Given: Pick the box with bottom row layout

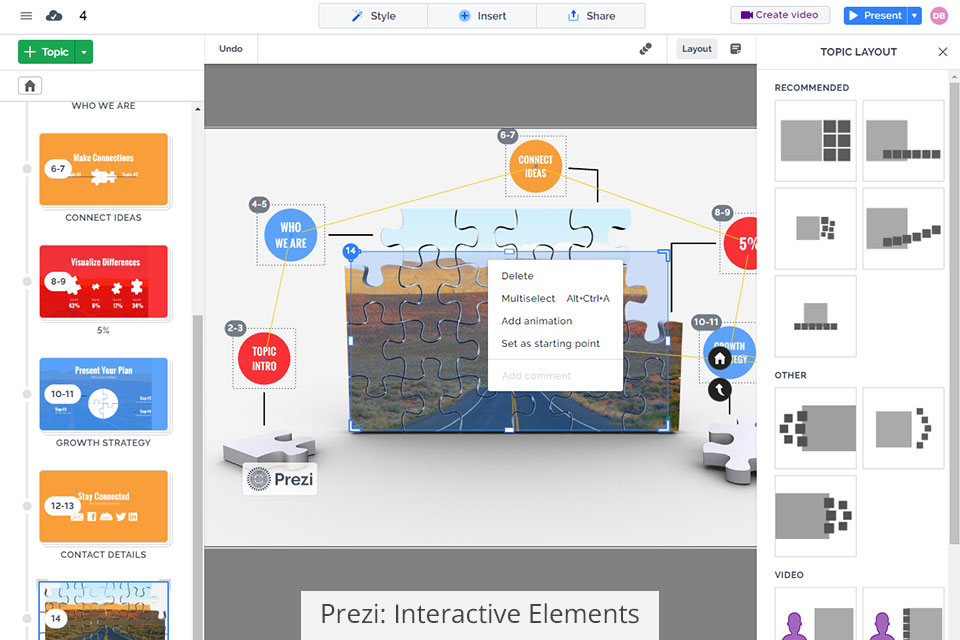Looking at the screenshot, I should [903, 140].
